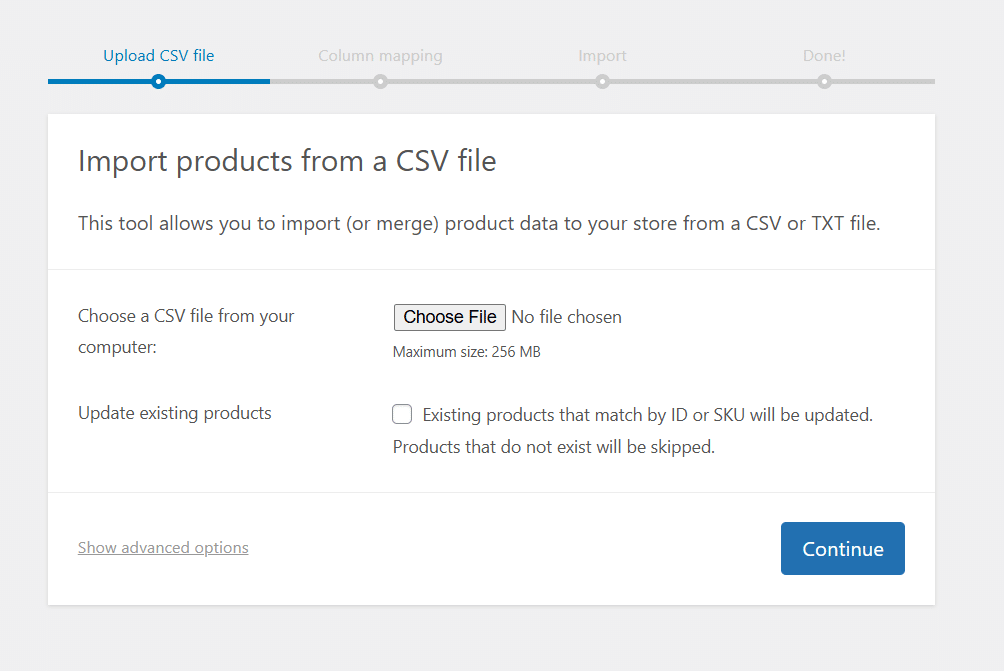The height and width of the screenshot is (671, 1004).
Task: Click the Continue button
Action: [842, 548]
